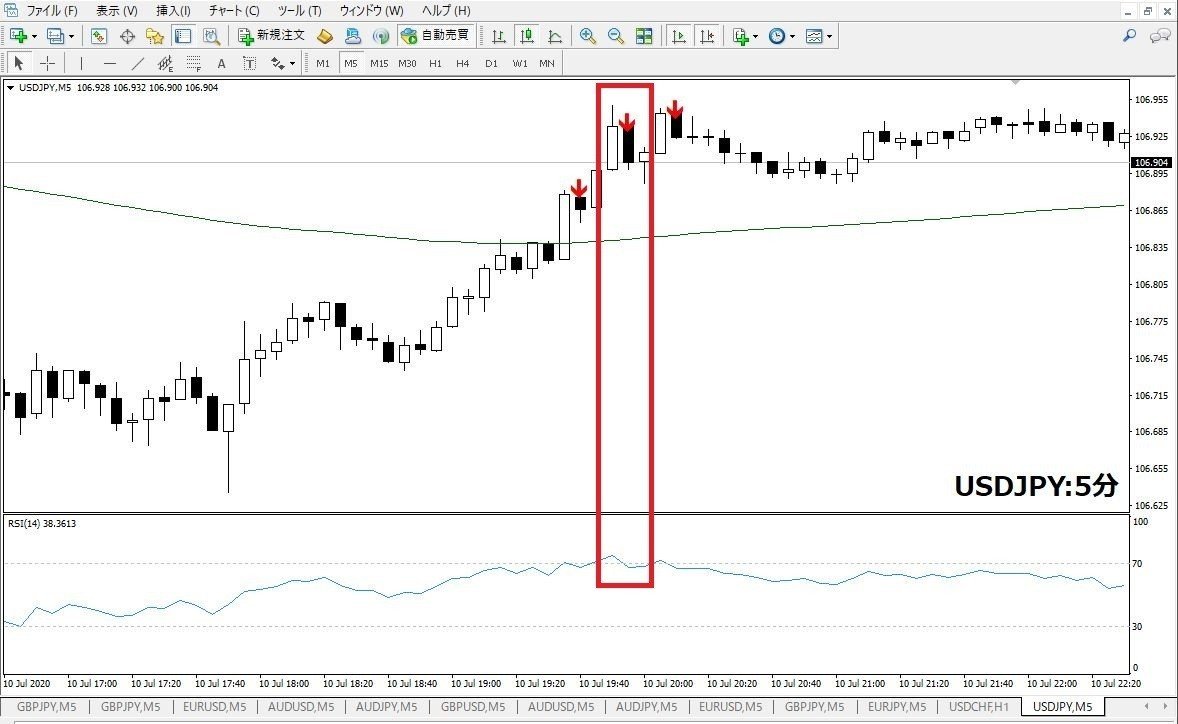The image size is (1178, 724).
Task: Select the crosshair tool
Action: click(47, 63)
